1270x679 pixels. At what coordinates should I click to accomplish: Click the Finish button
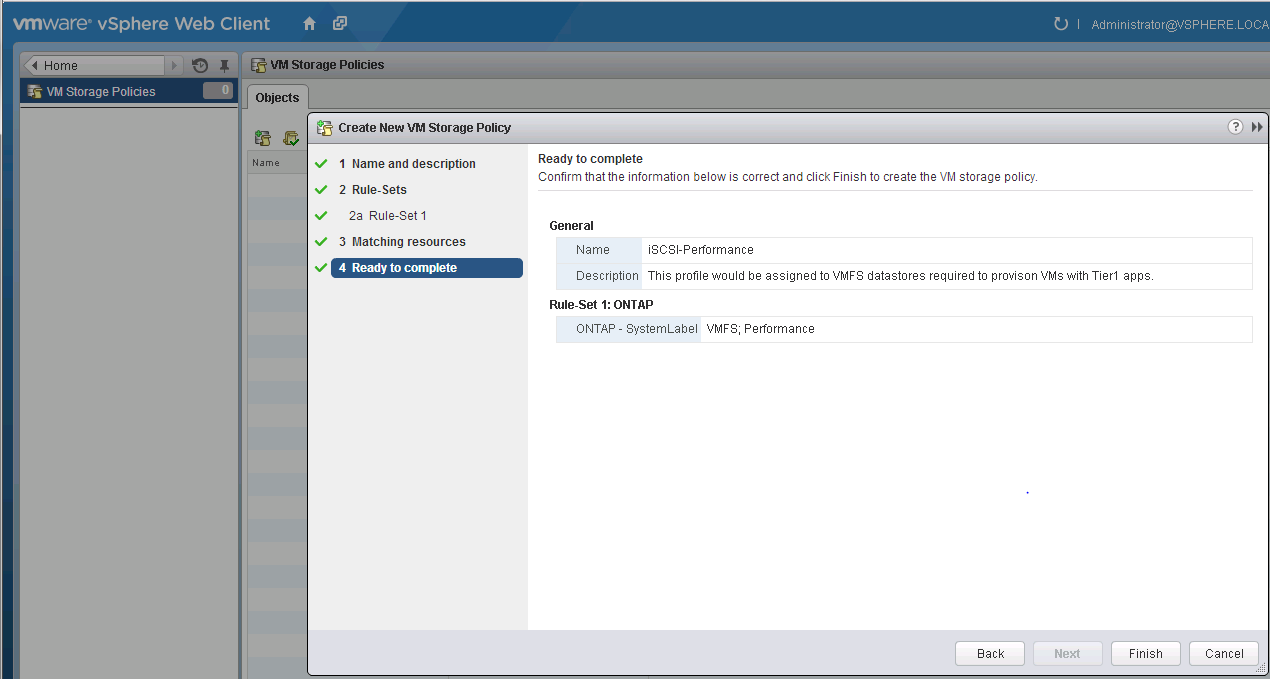(1146, 653)
